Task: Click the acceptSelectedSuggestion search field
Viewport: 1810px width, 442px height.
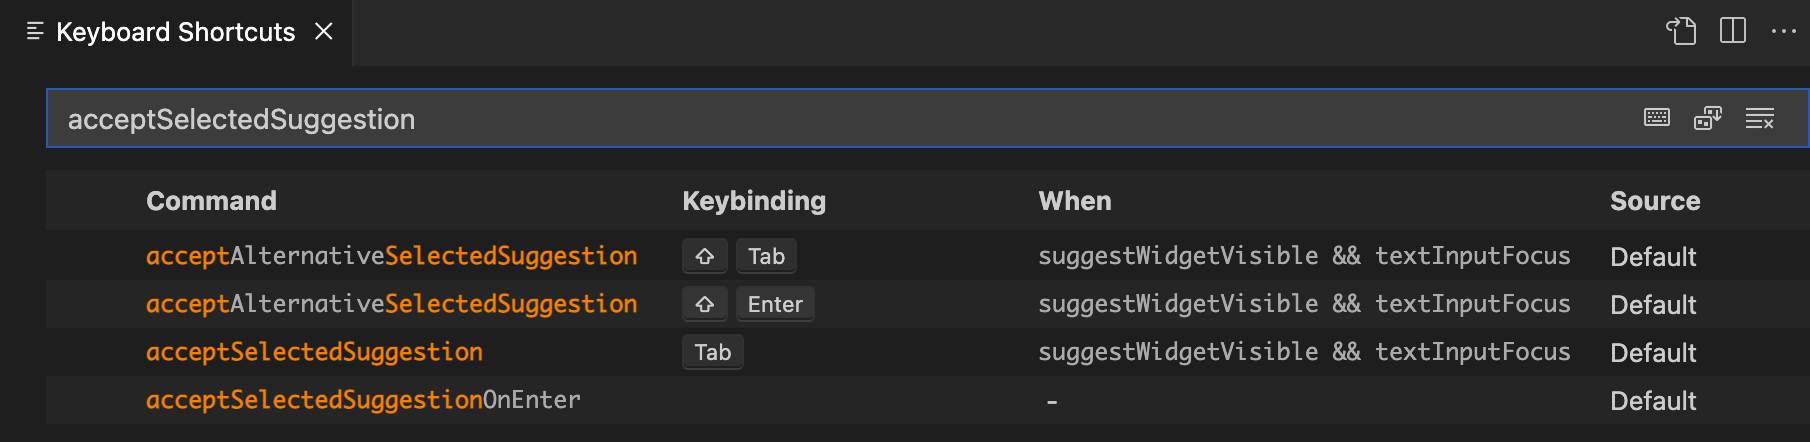Action: pyautogui.click(x=800, y=119)
